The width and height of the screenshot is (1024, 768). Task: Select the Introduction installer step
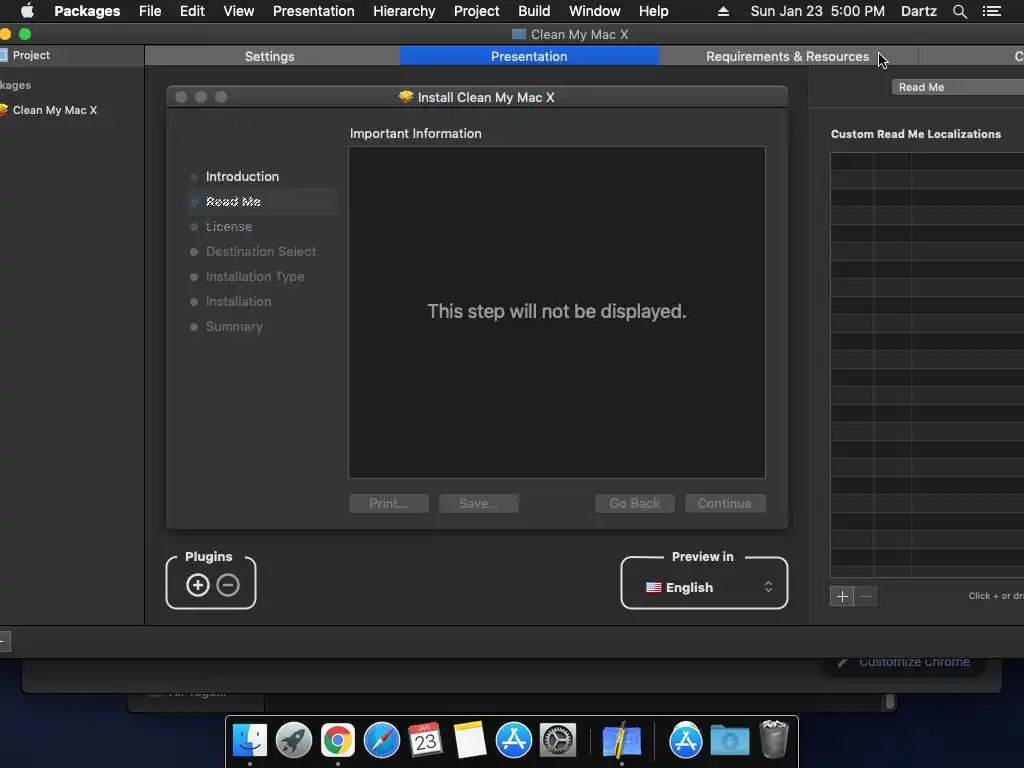[x=242, y=176]
